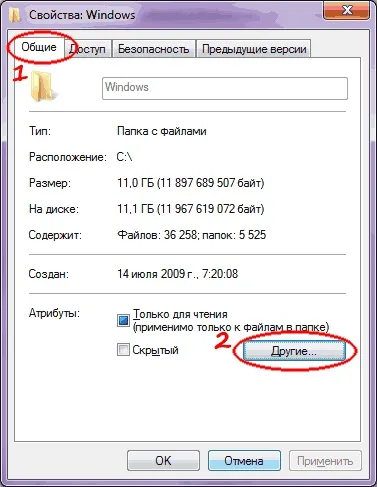Image resolution: width=377 pixels, height=487 pixels.
Task: Open the Безопасность tab
Action: (154, 49)
